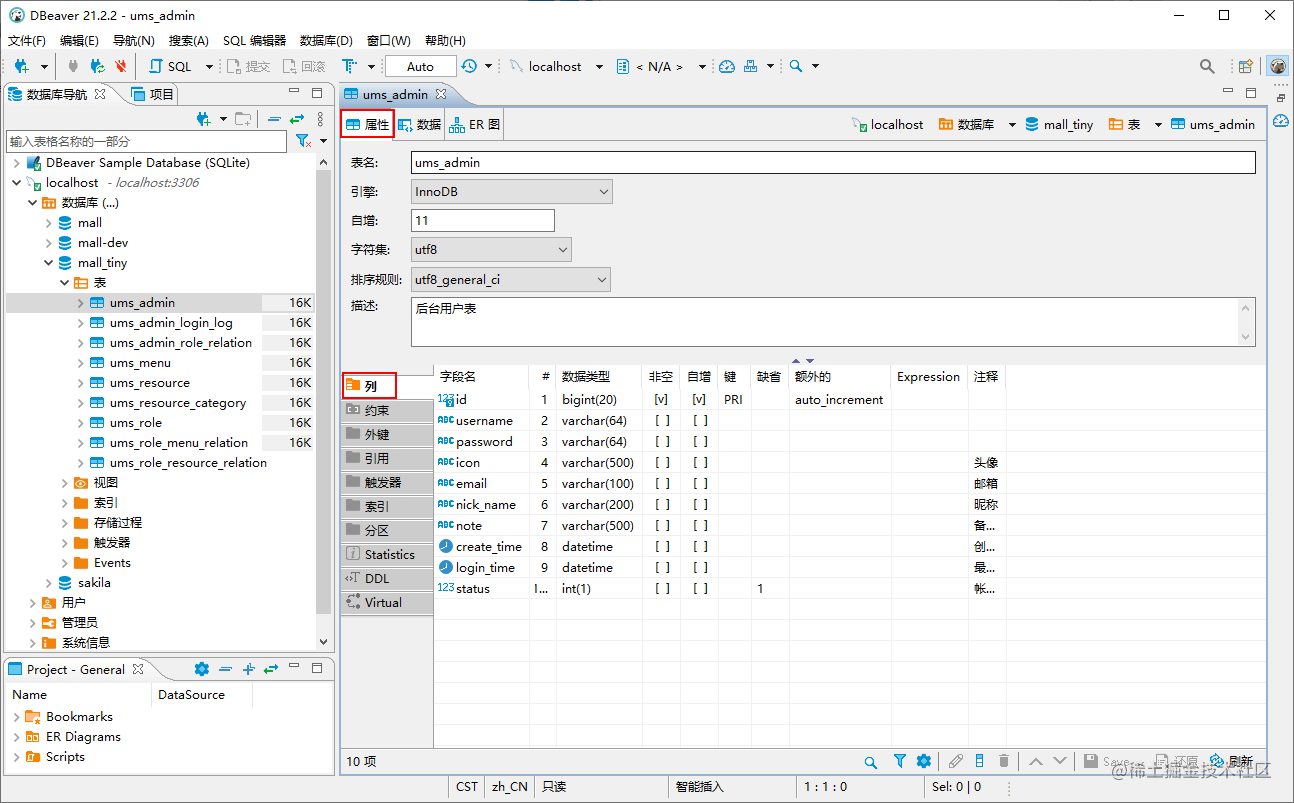Open the 数据库(D) menu
Image resolution: width=1294 pixels, height=803 pixels.
(x=326, y=41)
